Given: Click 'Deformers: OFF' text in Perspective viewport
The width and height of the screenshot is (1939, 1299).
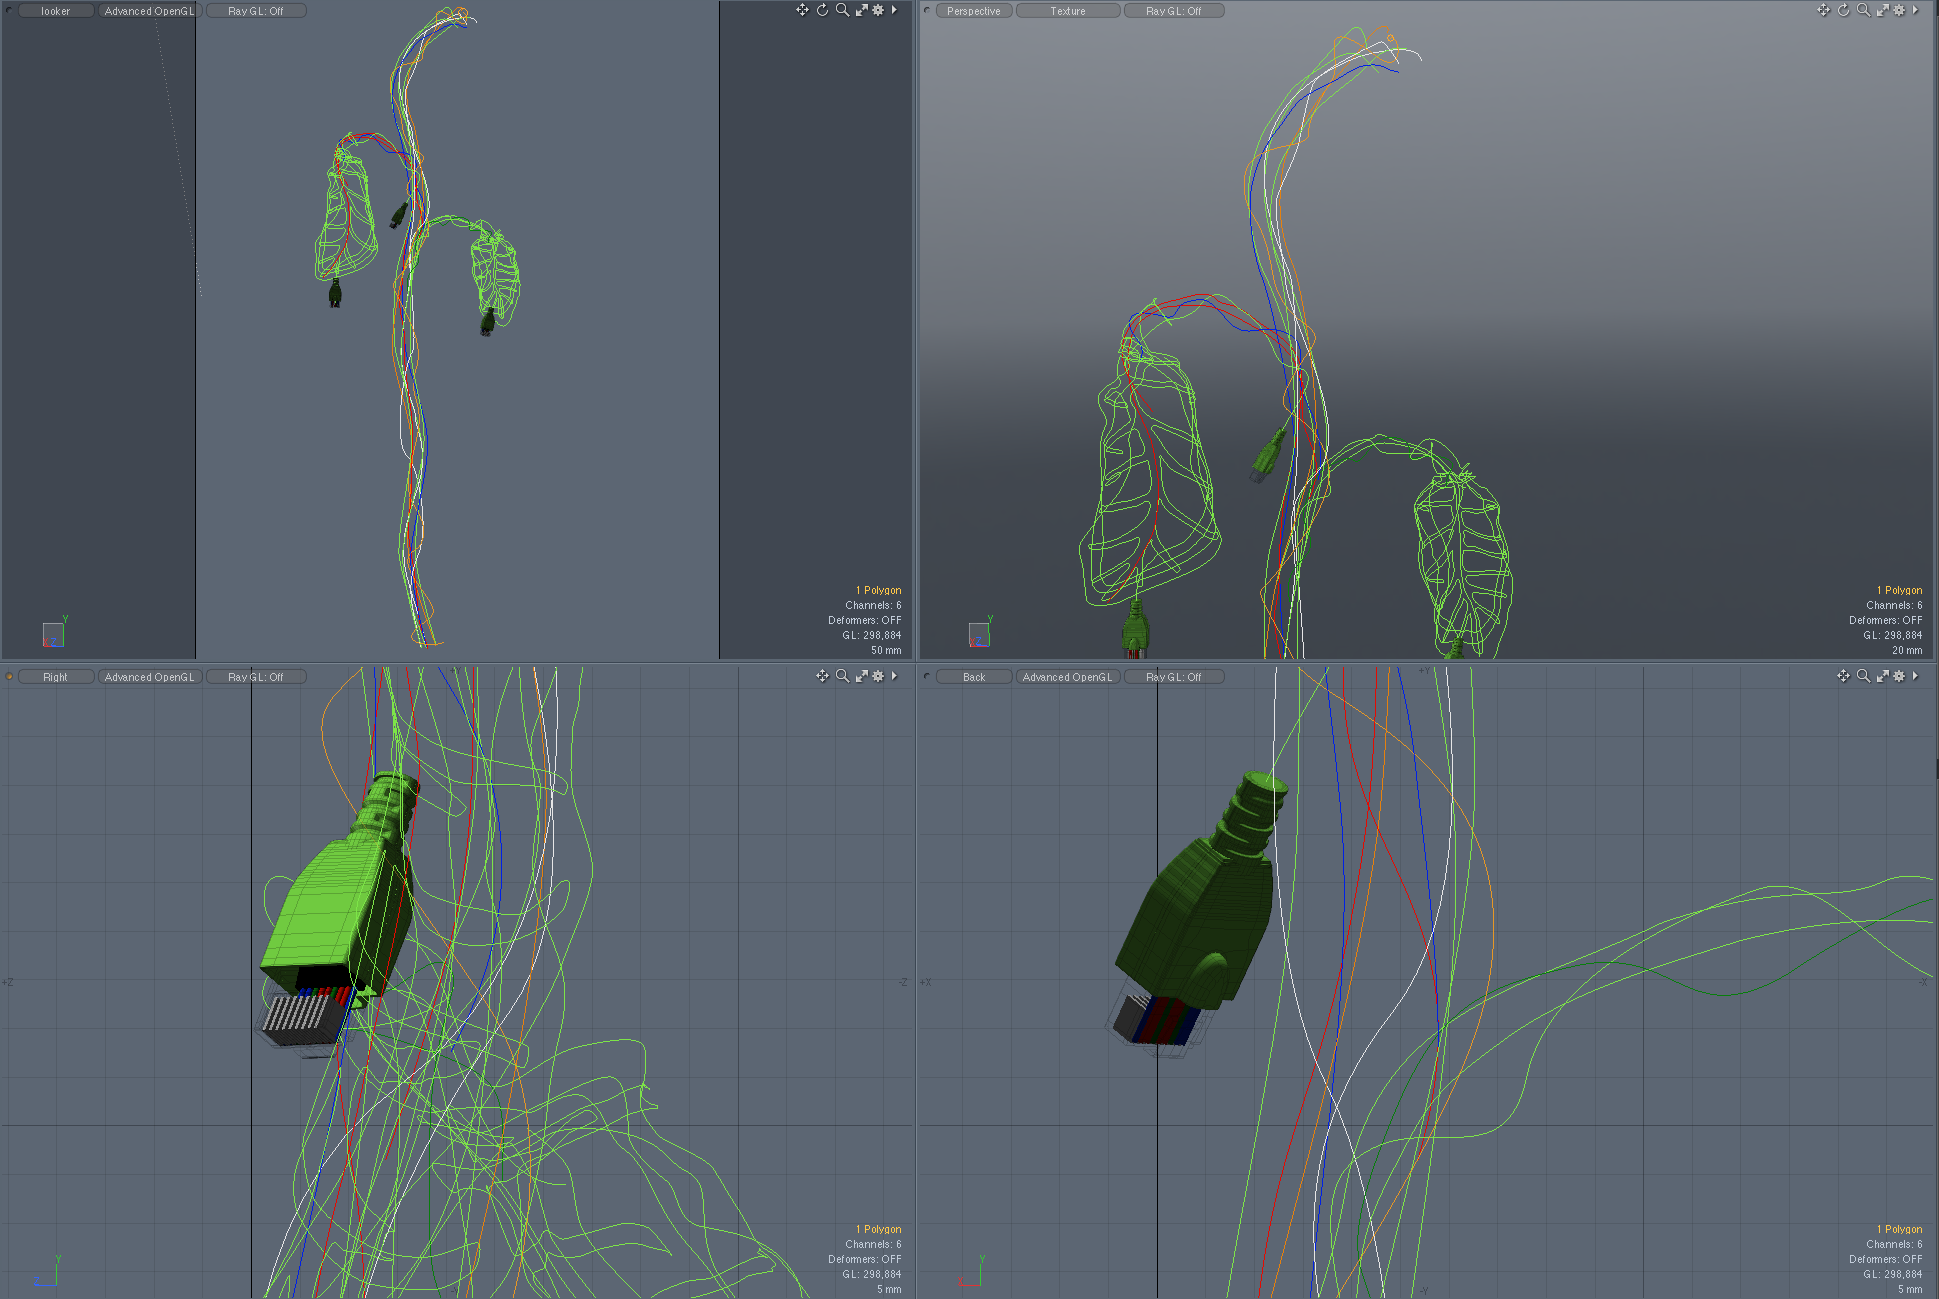Looking at the screenshot, I should 1886,620.
